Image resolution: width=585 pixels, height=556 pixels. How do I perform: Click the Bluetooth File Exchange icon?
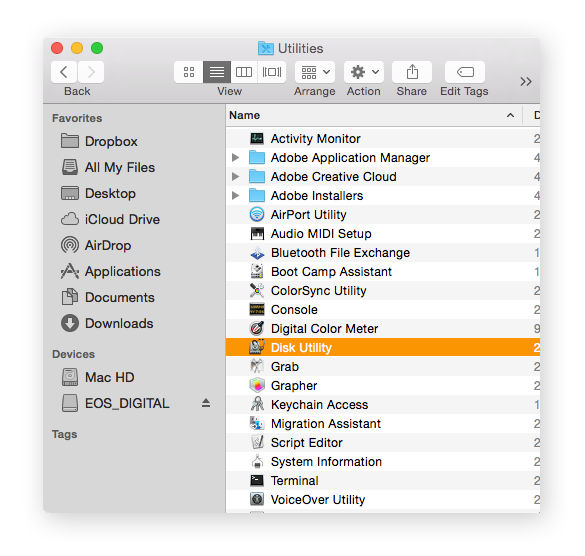(x=257, y=253)
